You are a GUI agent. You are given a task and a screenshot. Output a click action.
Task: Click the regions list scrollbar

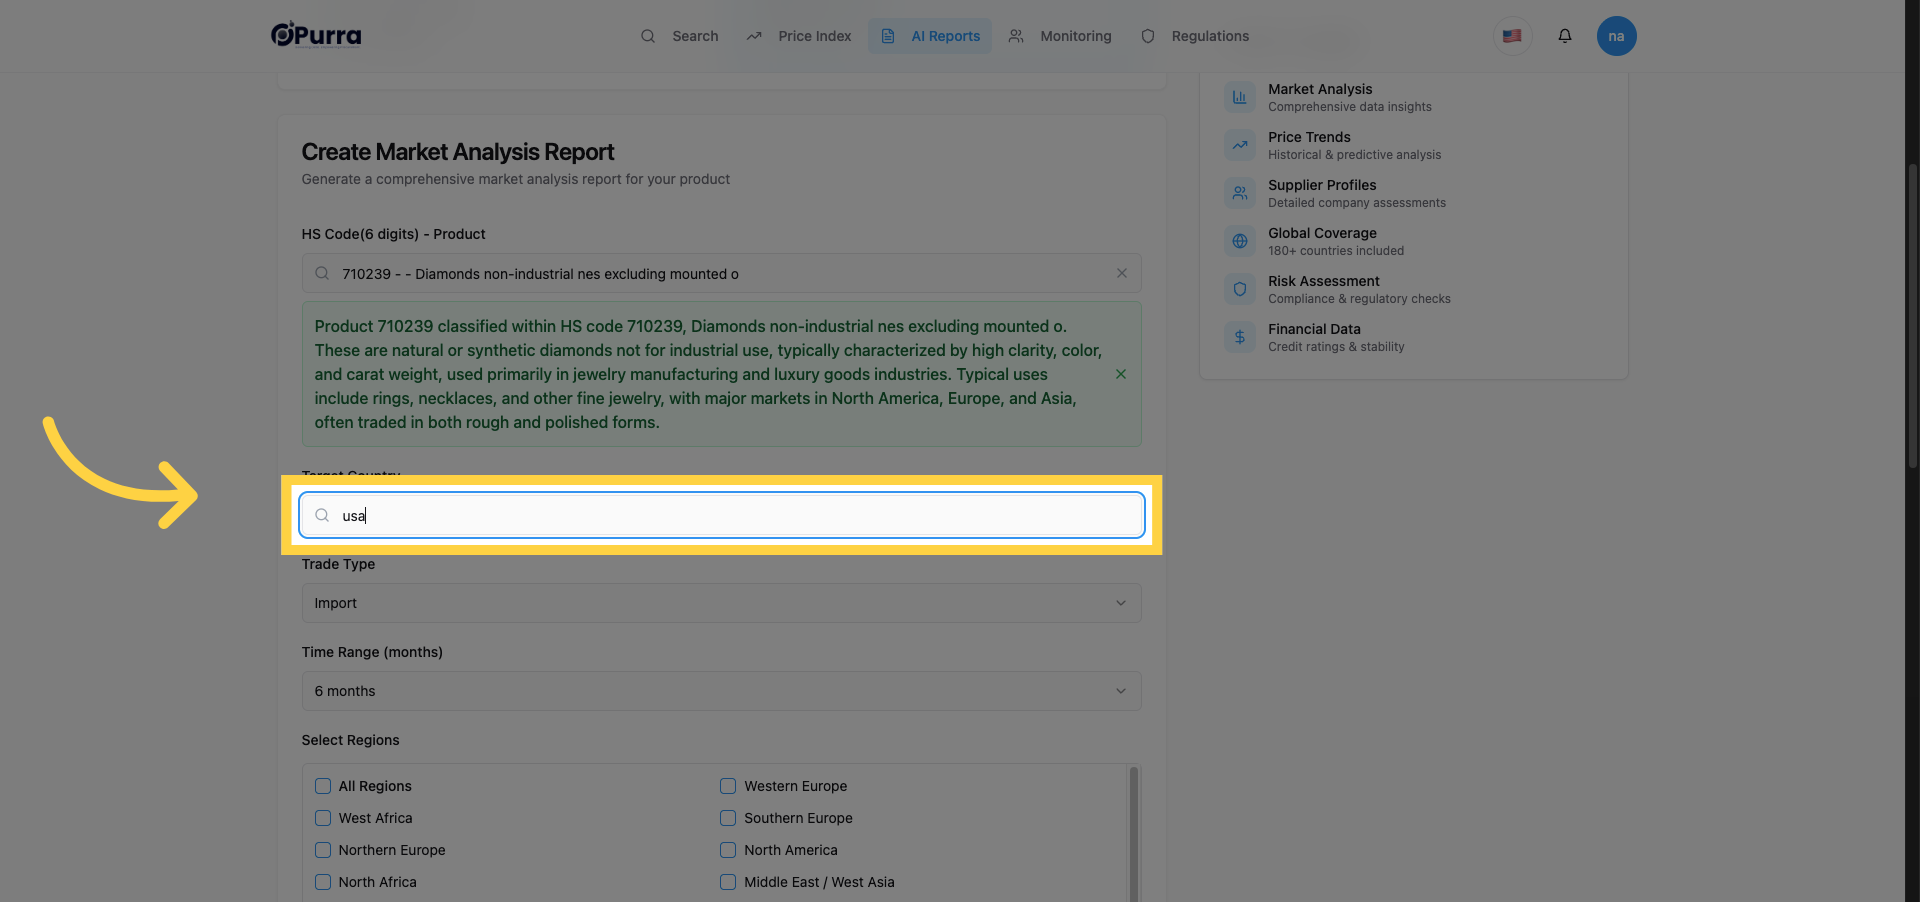[1133, 833]
